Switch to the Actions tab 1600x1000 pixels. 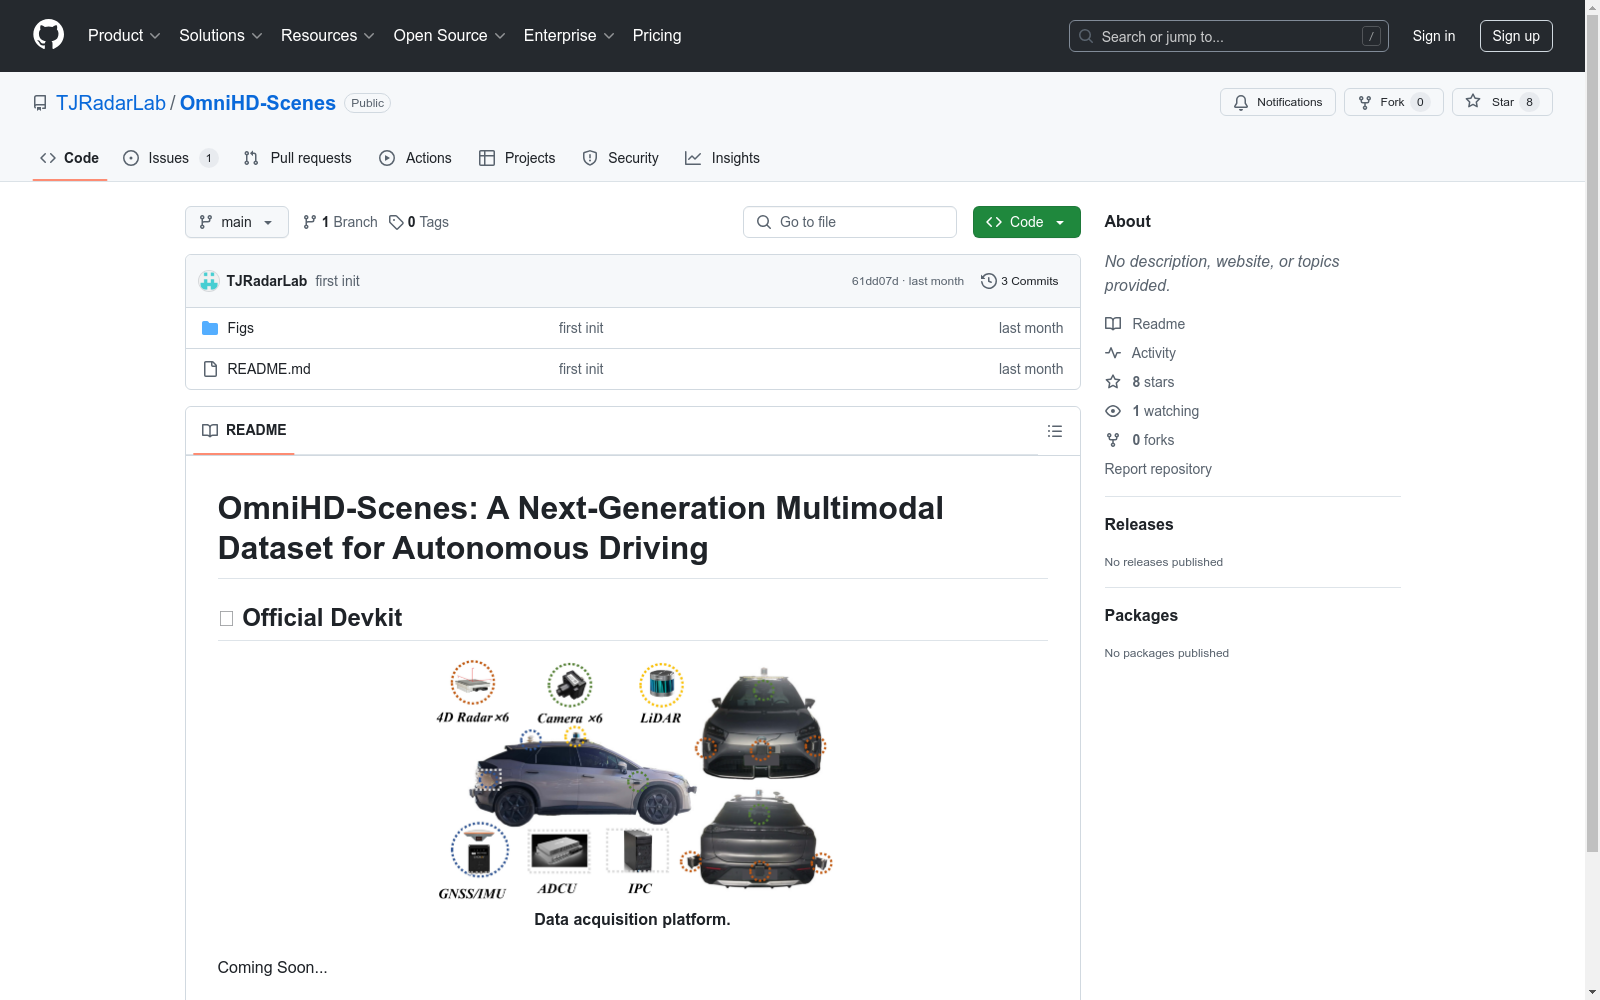coord(415,158)
